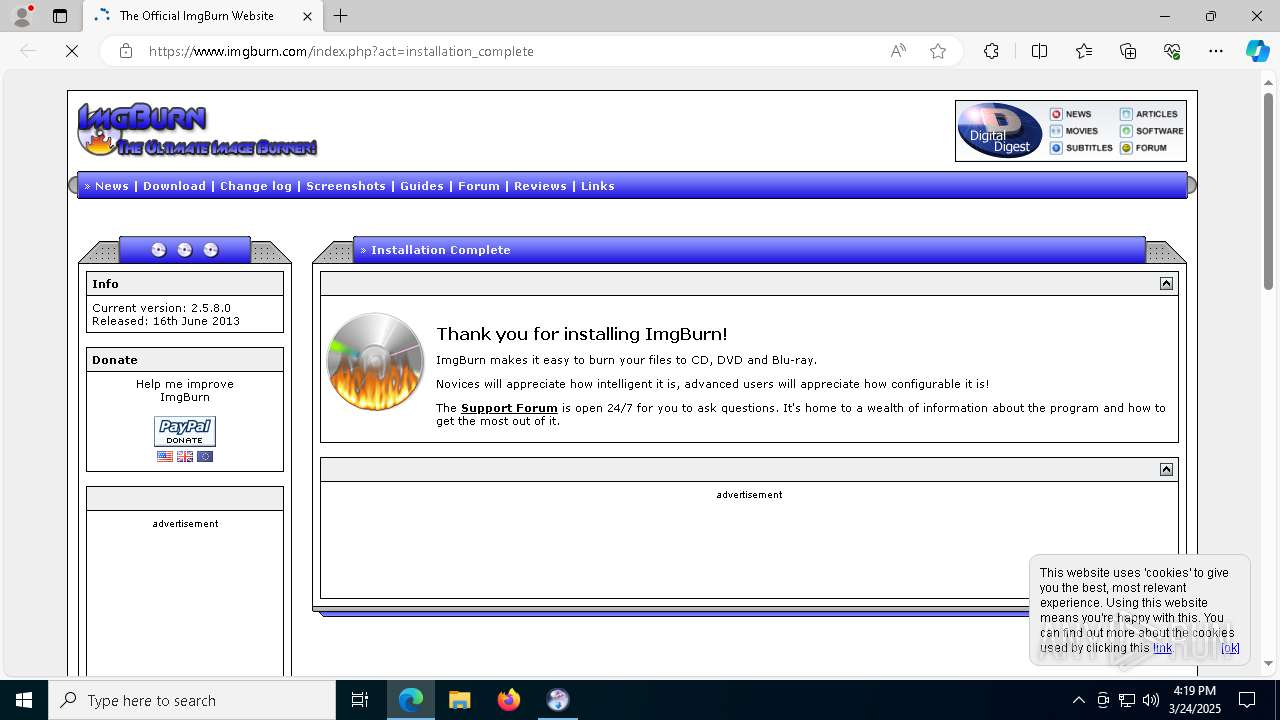Open Forum in the navigation bar
The height and width of the screenshot is (720, 1280).
479,186
